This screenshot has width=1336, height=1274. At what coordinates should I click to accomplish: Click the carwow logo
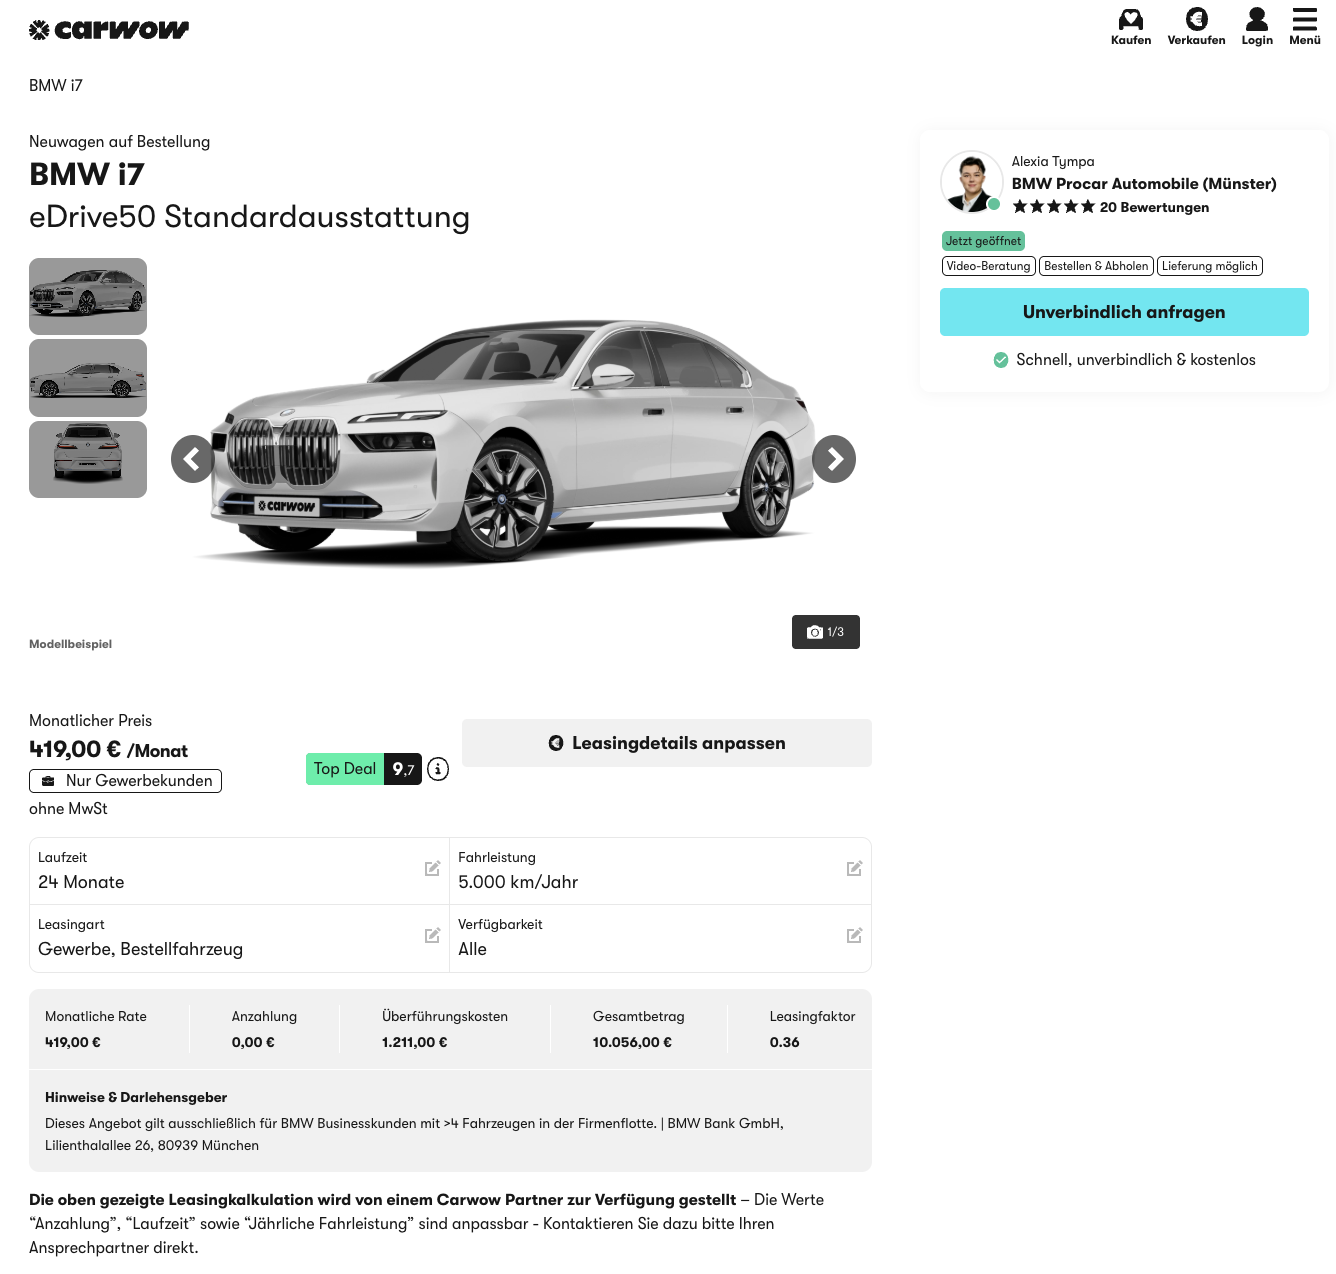click(109, 30)
